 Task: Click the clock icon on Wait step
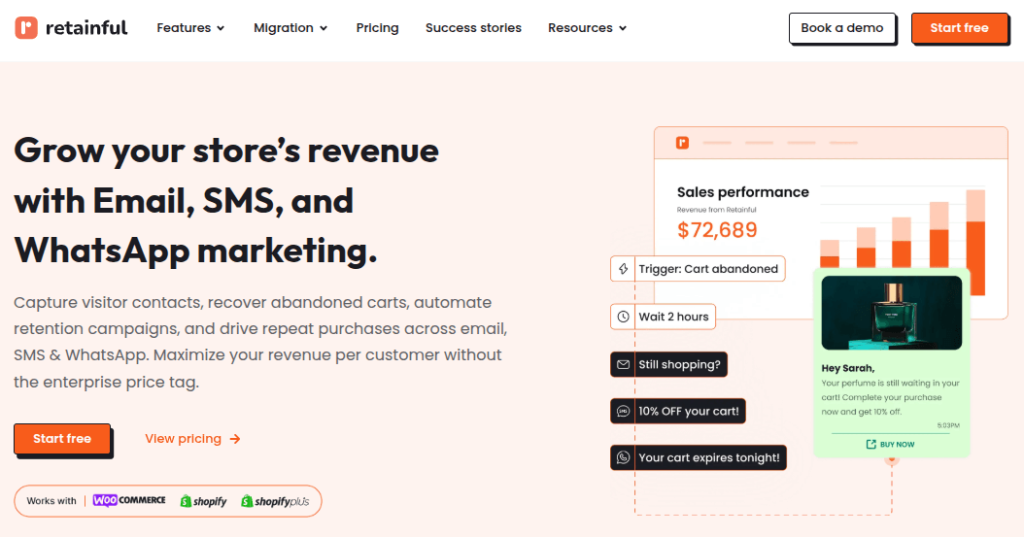623,317
